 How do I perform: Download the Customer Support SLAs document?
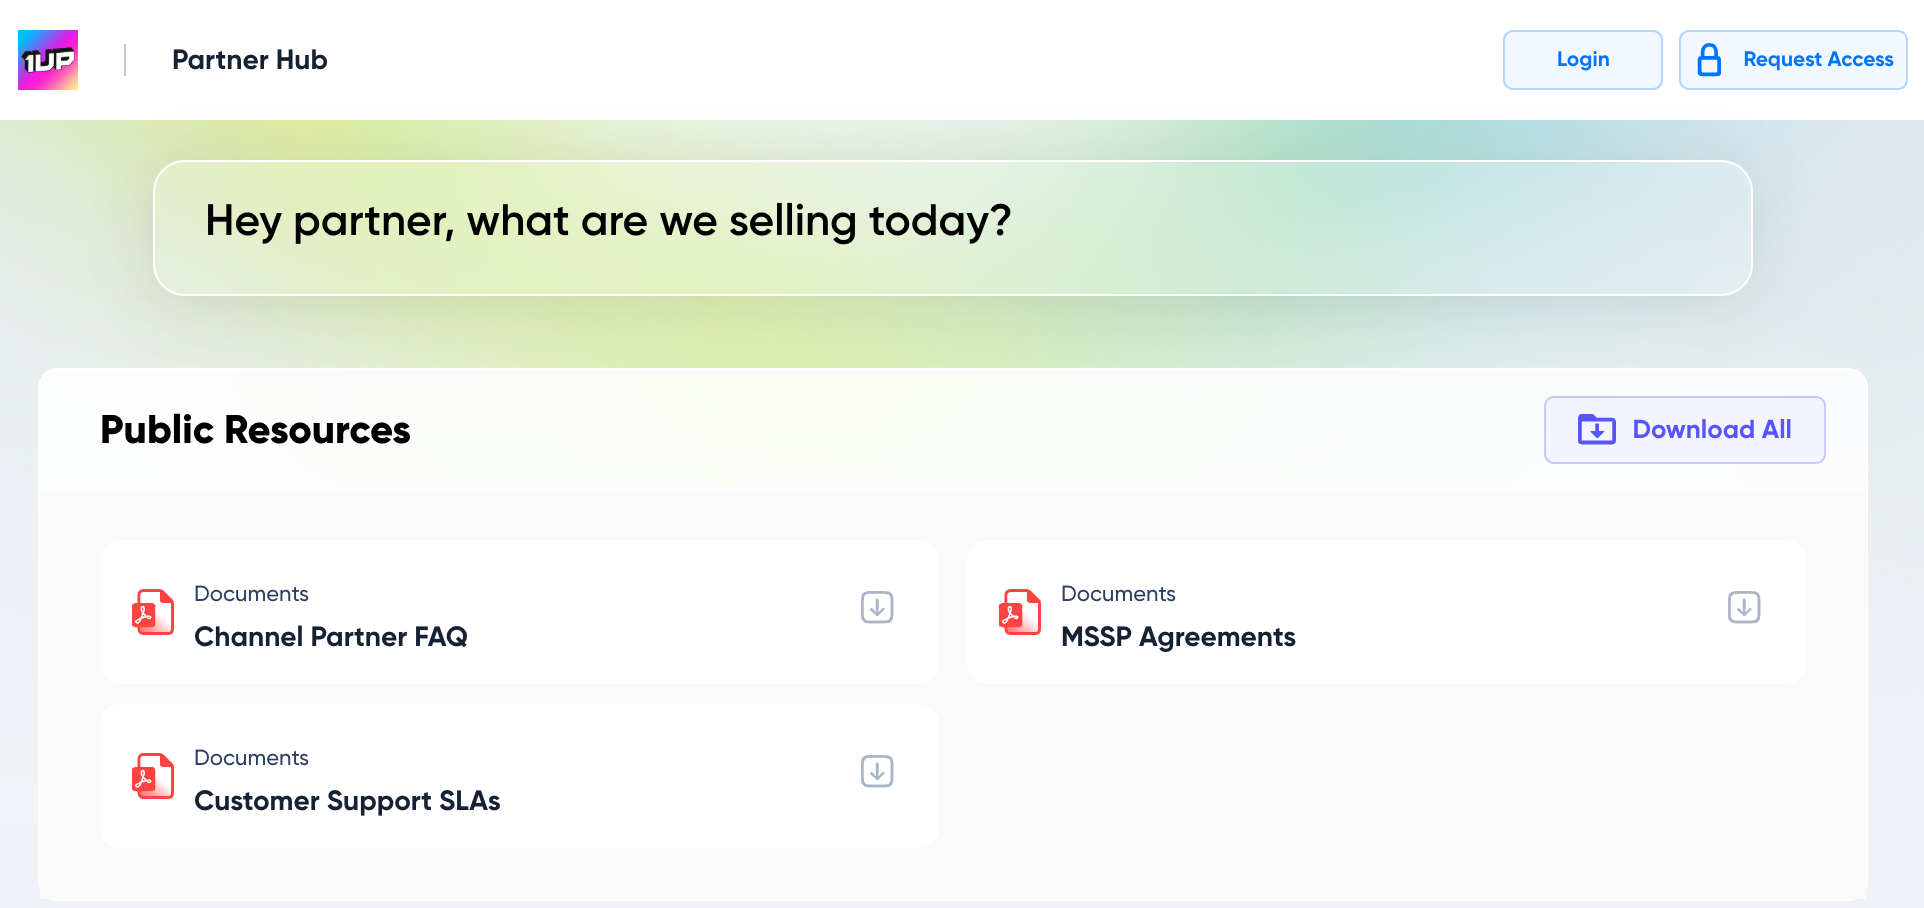[x=877, y=771]
